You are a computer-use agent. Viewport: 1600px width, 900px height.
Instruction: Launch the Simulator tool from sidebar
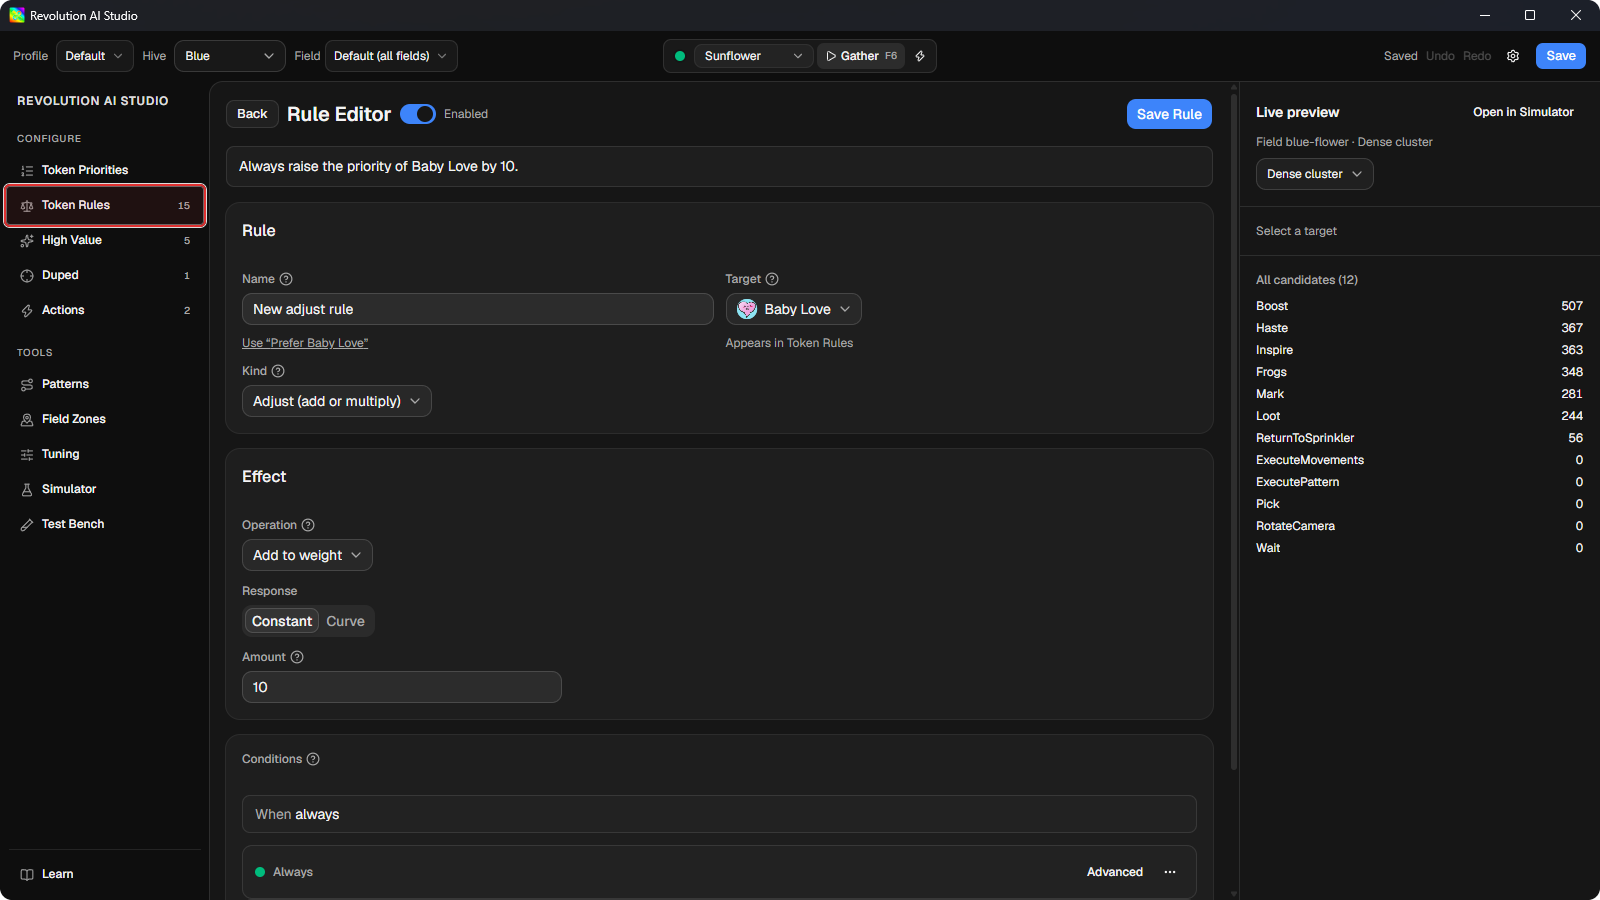[x=105, y=489]
